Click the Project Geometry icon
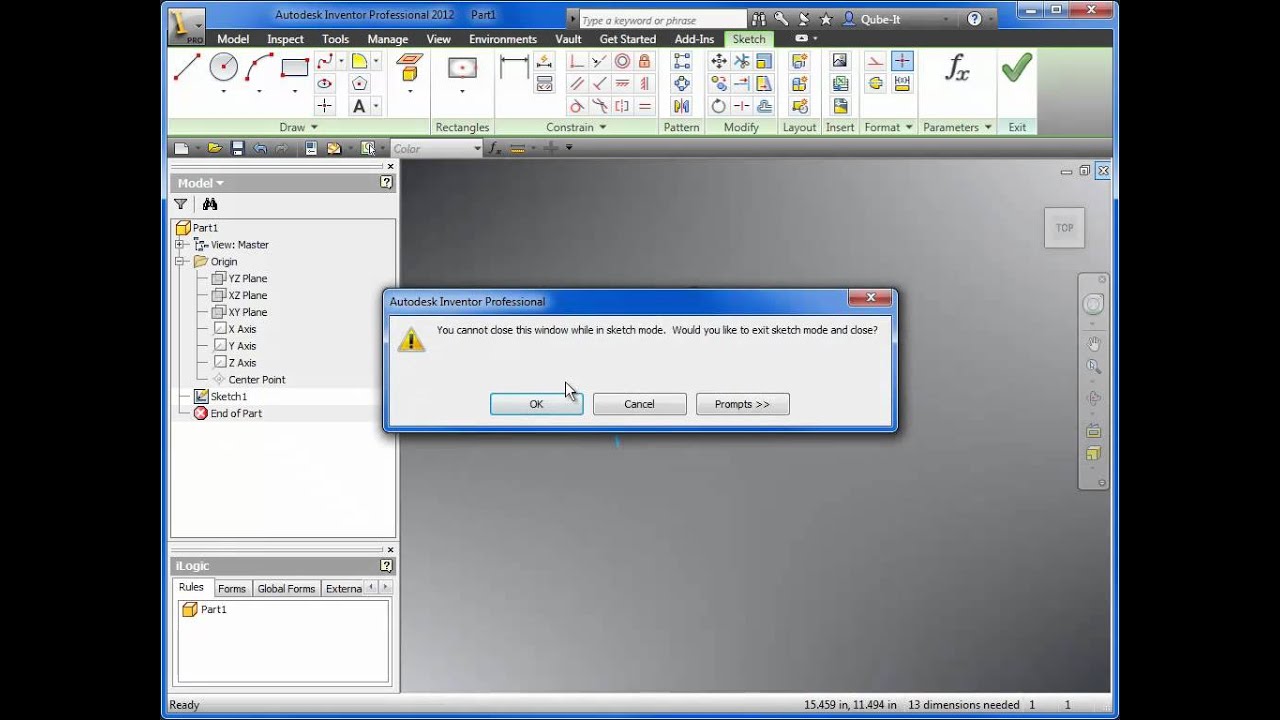The height and width of the screenshot is (720, 1280). point(409,68)
